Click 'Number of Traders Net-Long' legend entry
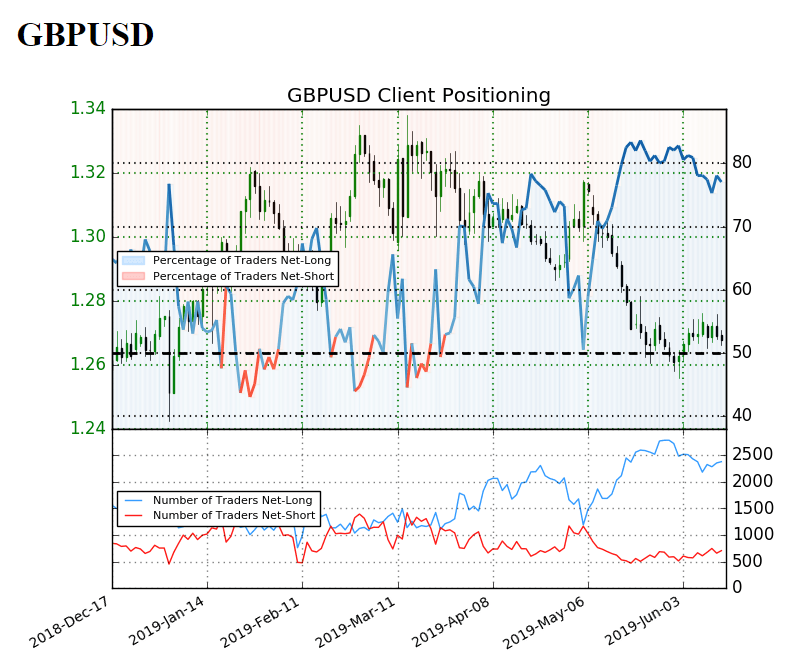Image resolution: width=787 pixels, height=663 pixels. (230, 500)
